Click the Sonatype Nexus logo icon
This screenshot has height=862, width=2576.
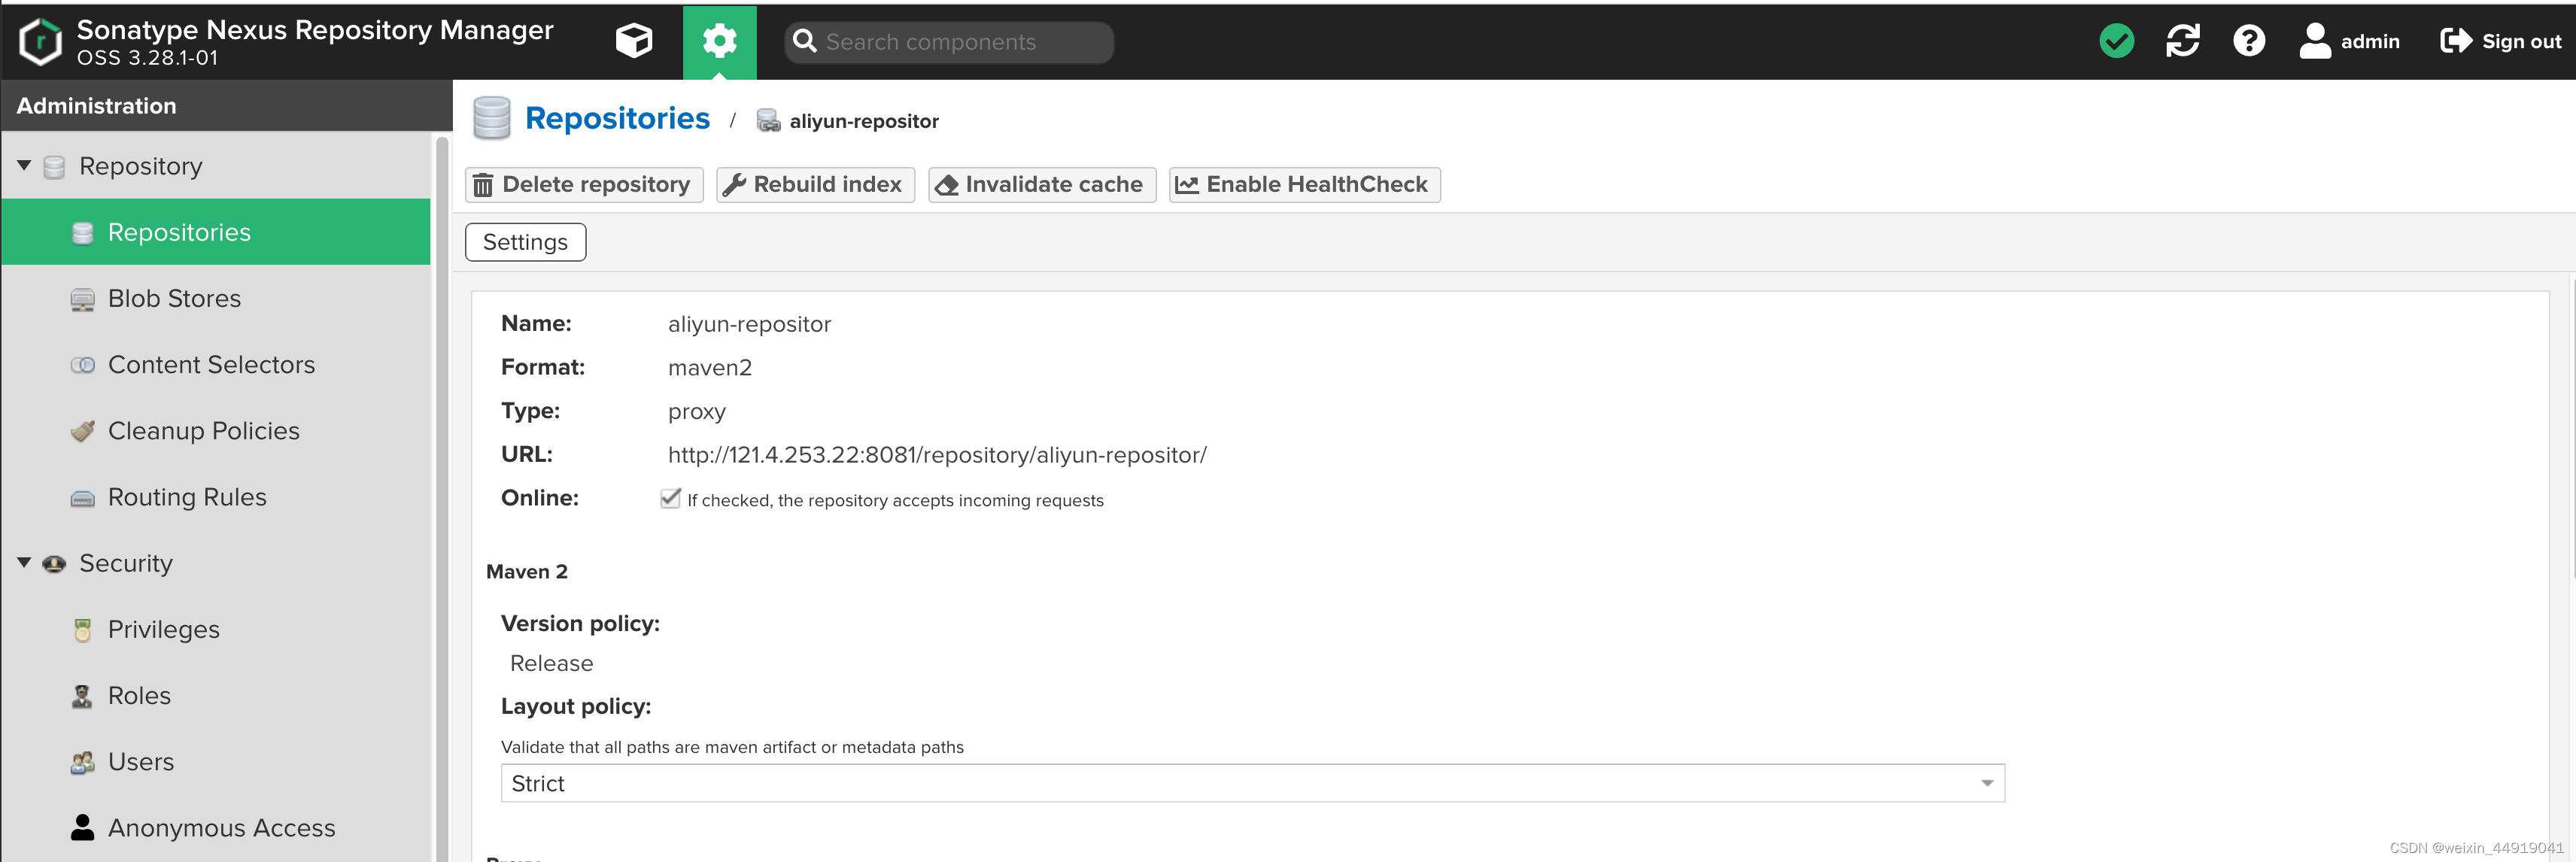[40, 42]
